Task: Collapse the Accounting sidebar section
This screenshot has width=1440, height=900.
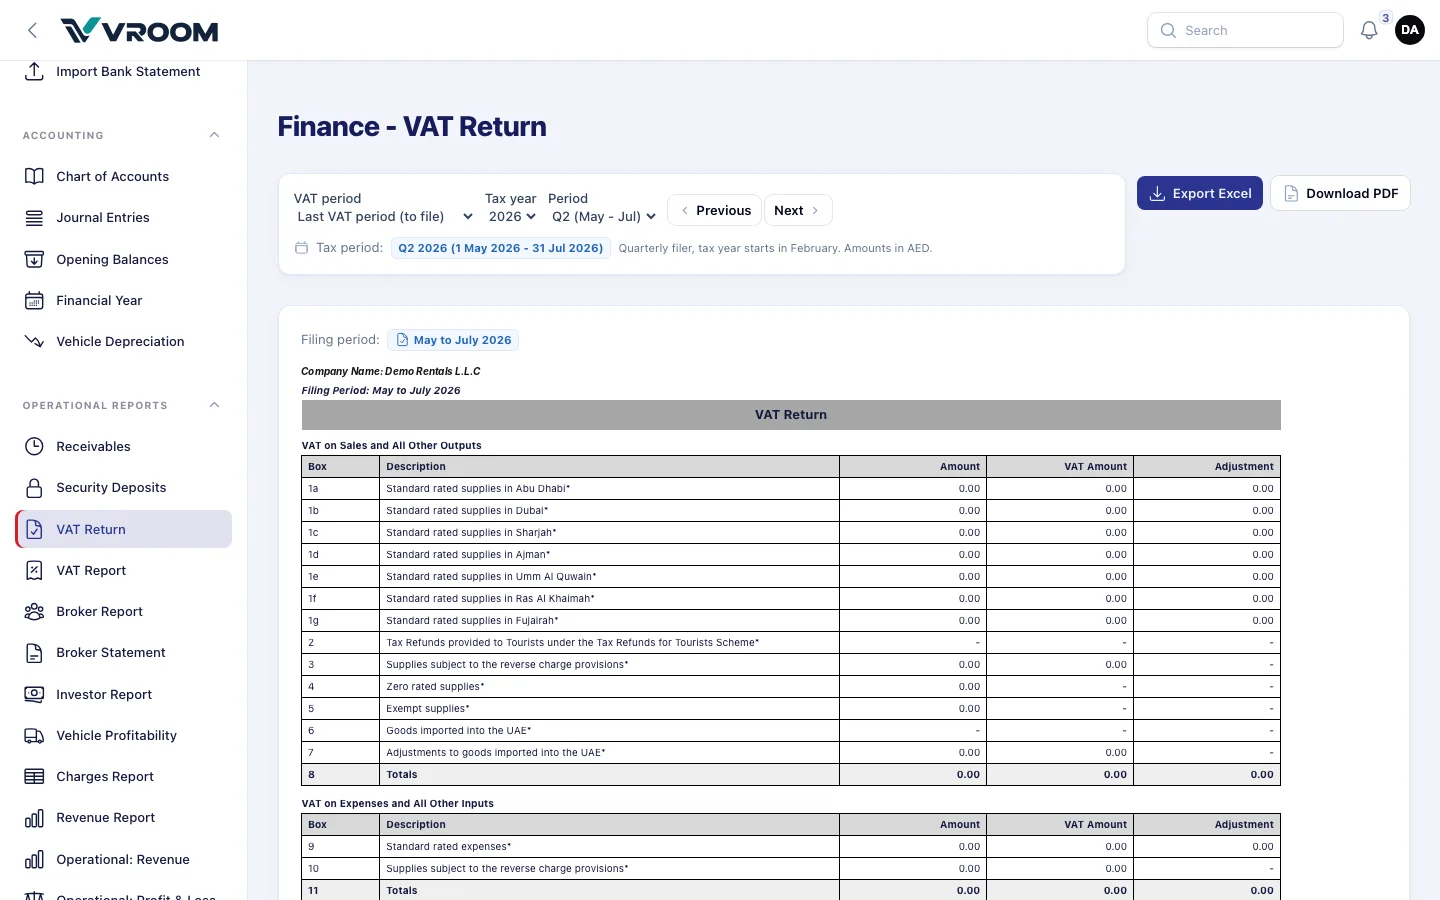Action: [x=214, y=135]
